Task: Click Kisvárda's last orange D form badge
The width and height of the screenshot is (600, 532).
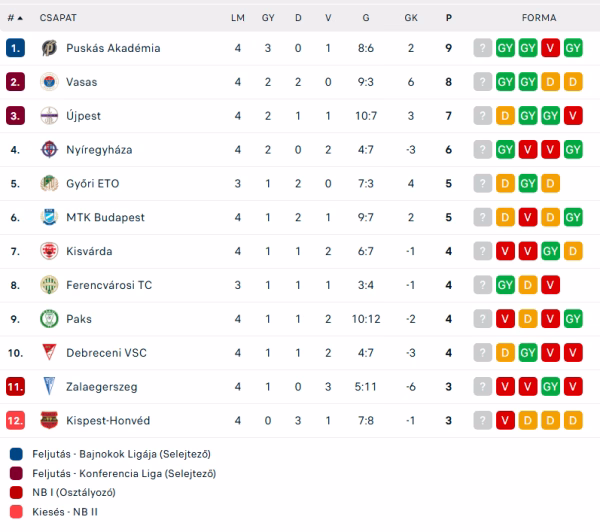Action: [x=573, y=251]
